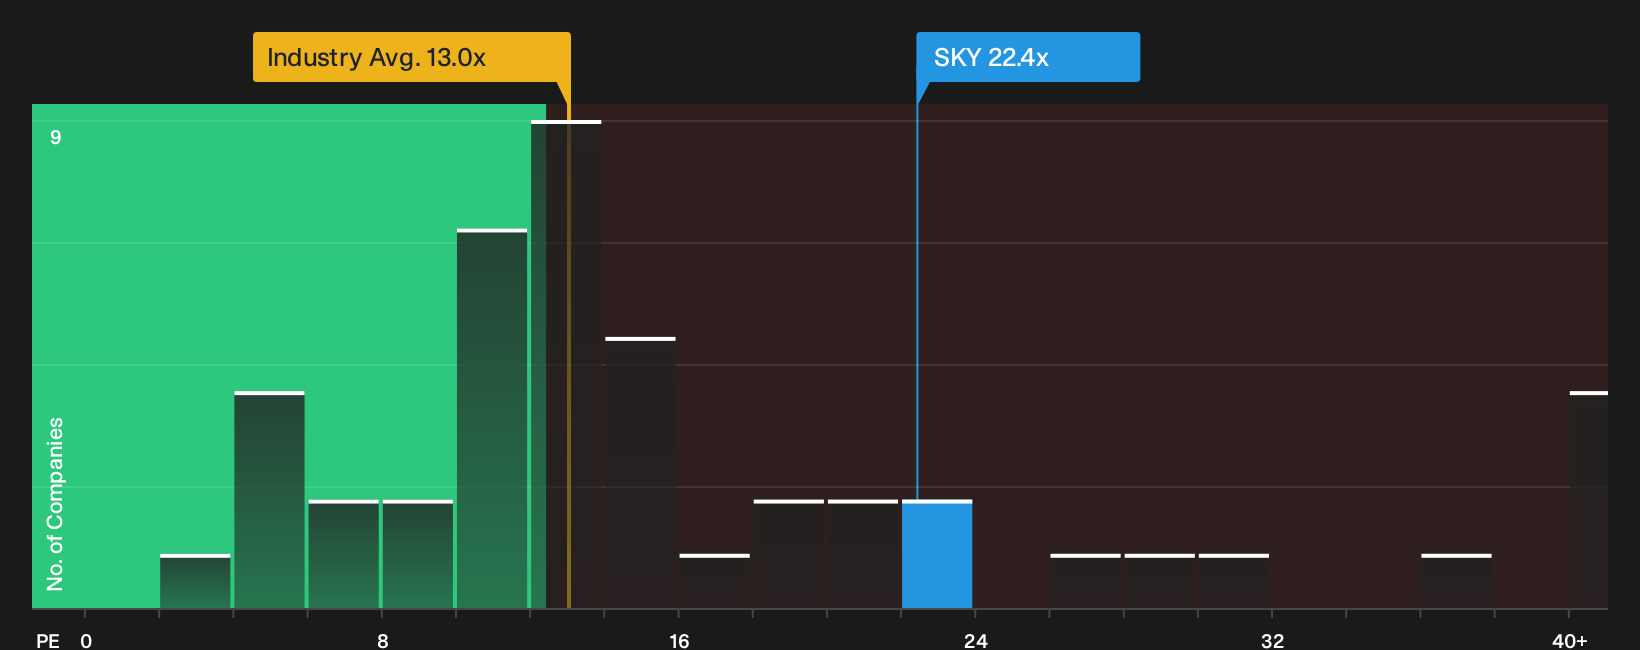
Task: Click the y-axis value 9
Action: (x=56, y=137)
